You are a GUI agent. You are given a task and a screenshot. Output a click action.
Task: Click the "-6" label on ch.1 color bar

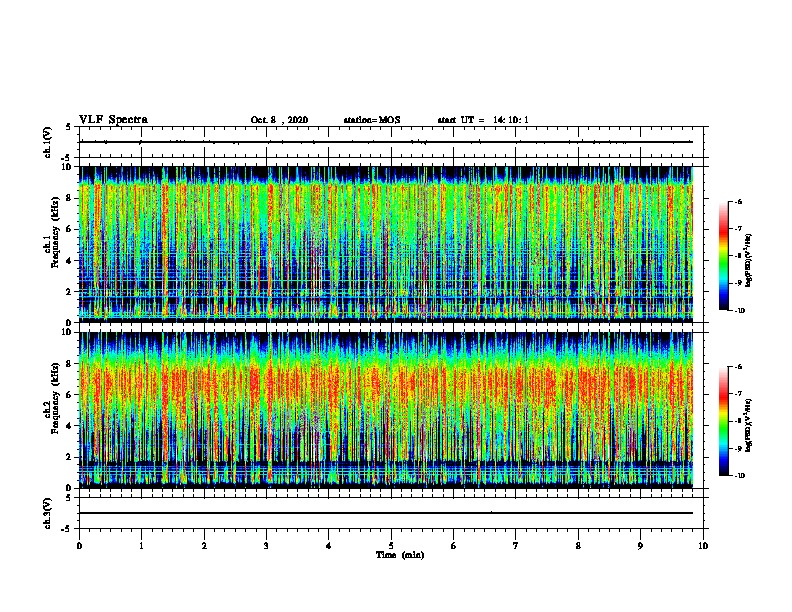[x=738, y=201]
